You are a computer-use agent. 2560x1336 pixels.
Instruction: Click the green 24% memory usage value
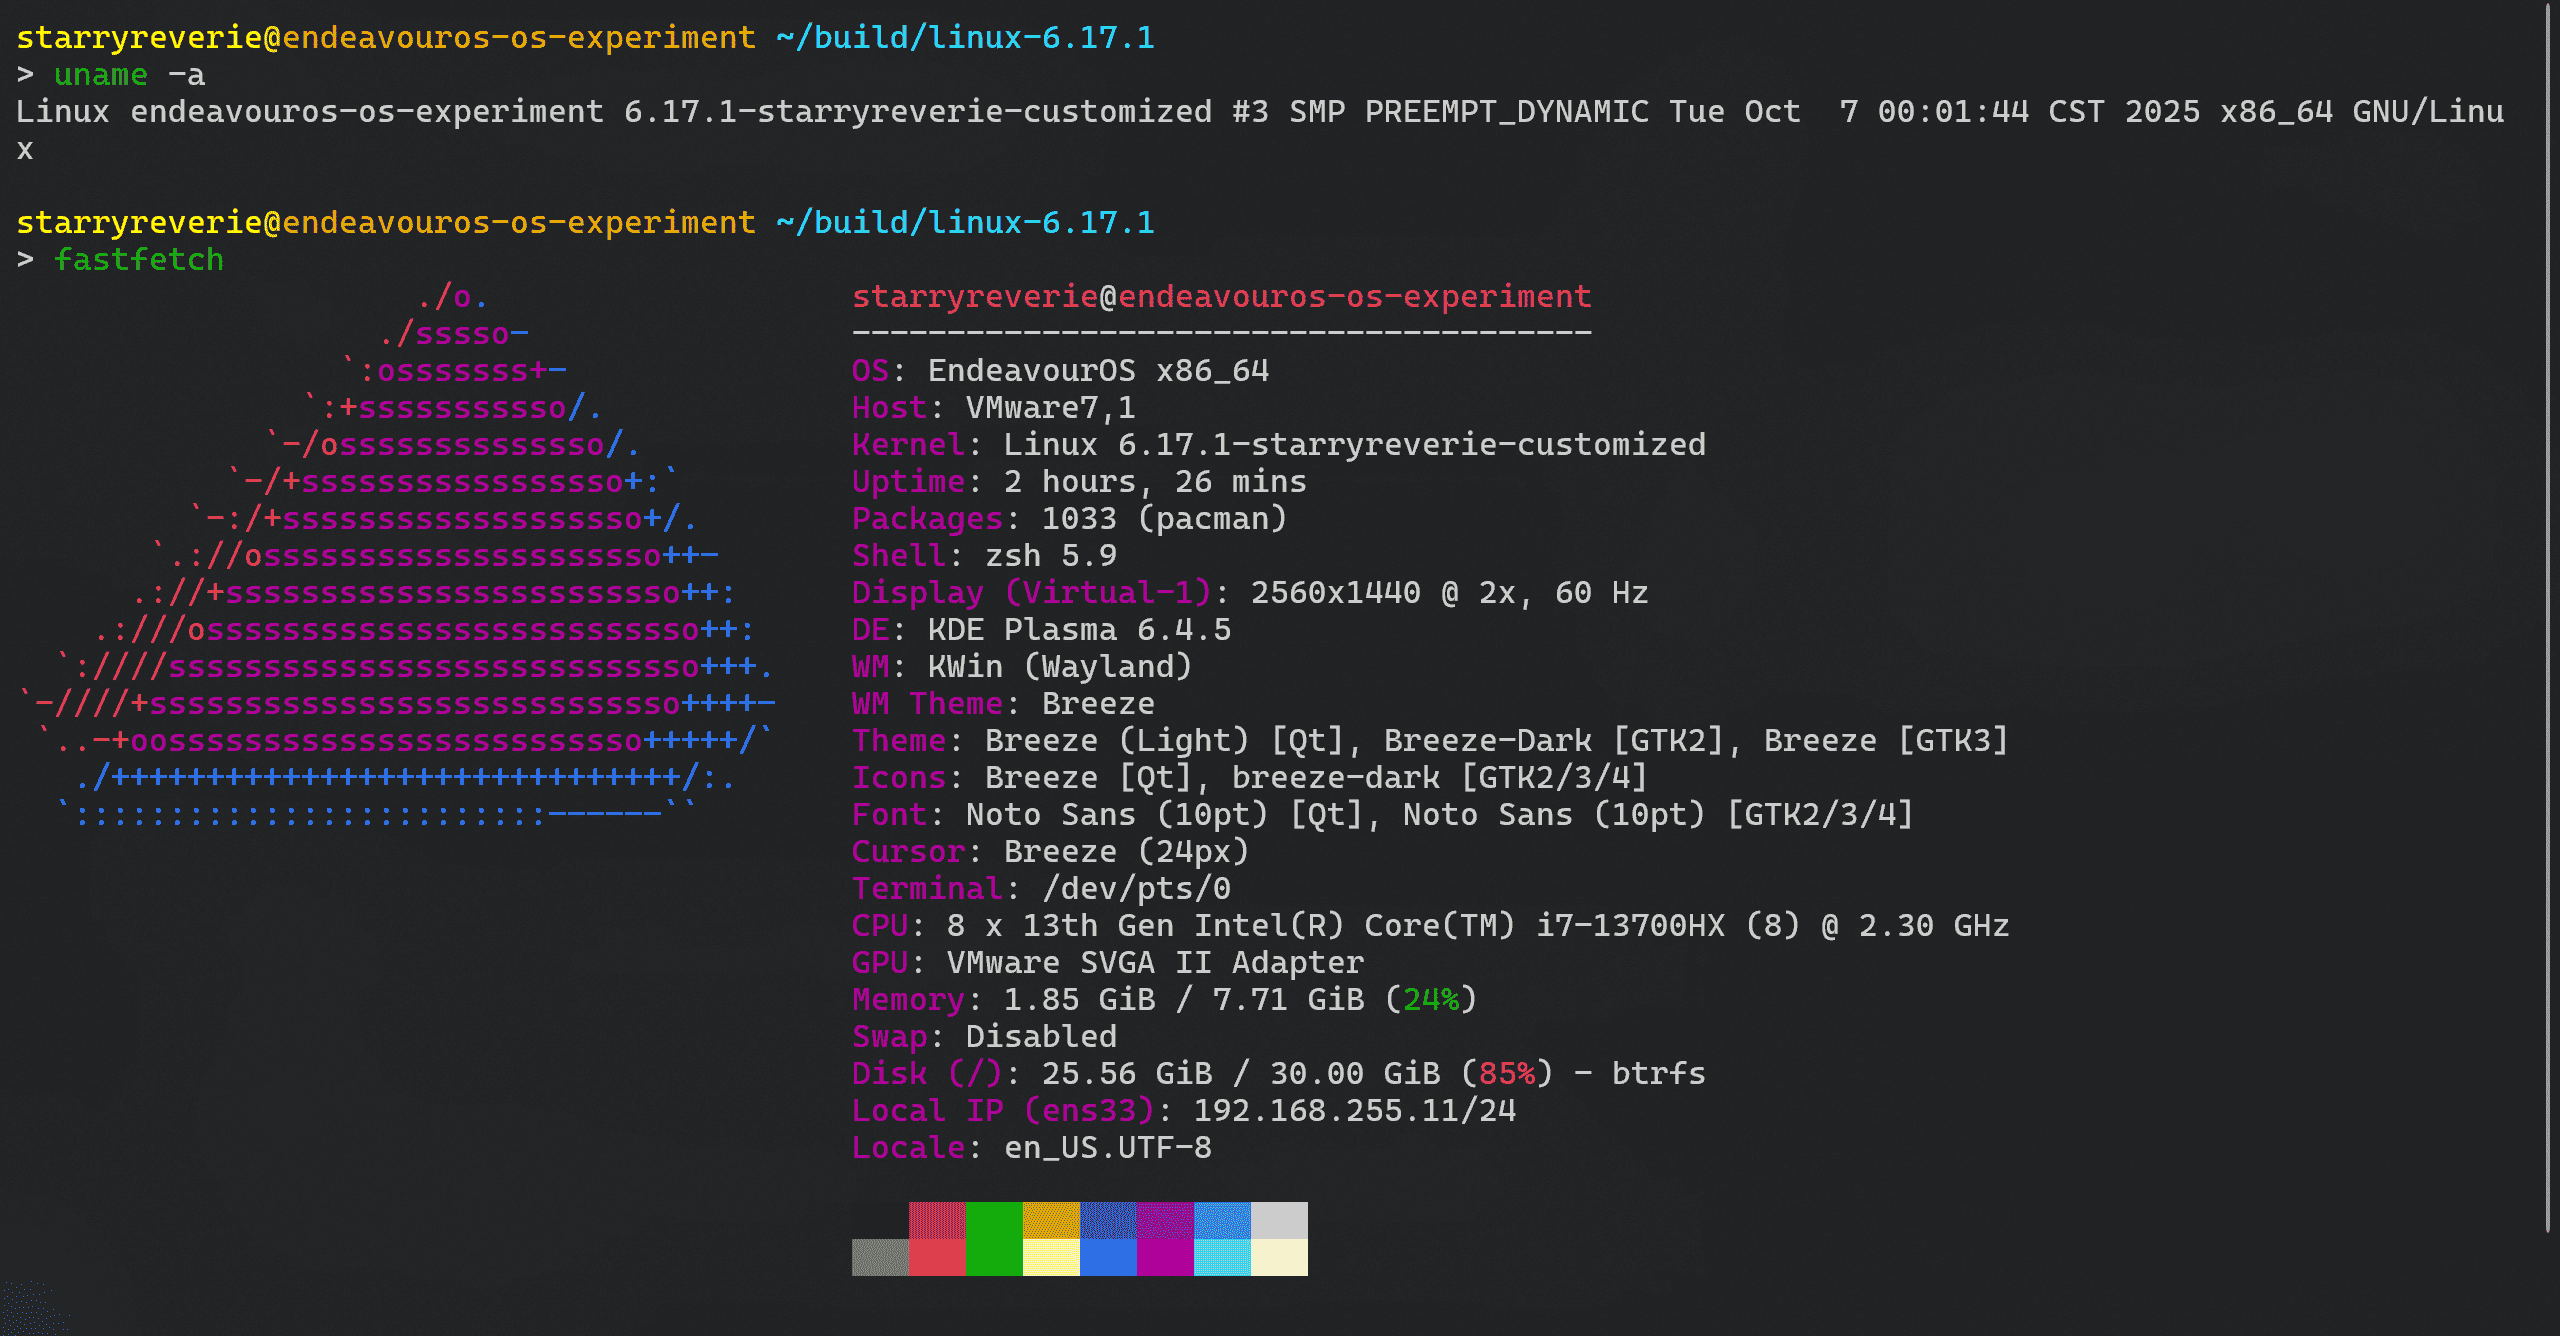pyautogui.click(x=1431, y=1000)
